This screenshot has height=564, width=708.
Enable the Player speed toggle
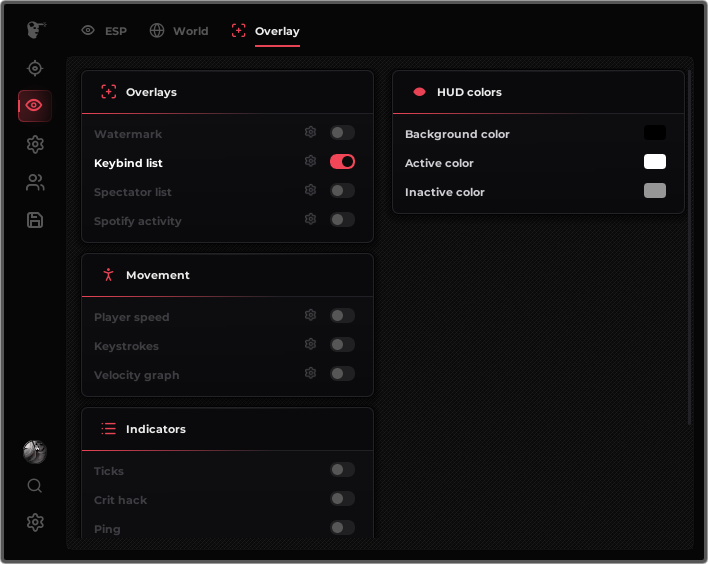(342, 316)
